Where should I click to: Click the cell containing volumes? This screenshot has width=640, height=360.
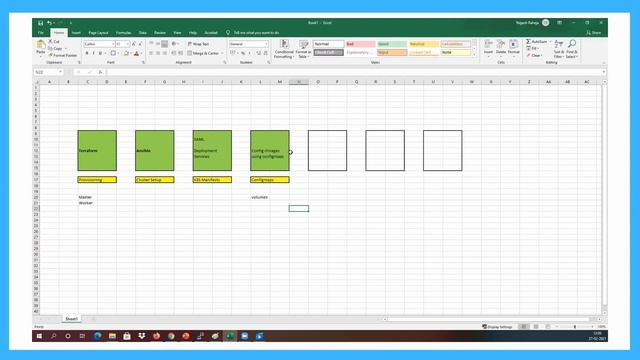click(260, 197)
